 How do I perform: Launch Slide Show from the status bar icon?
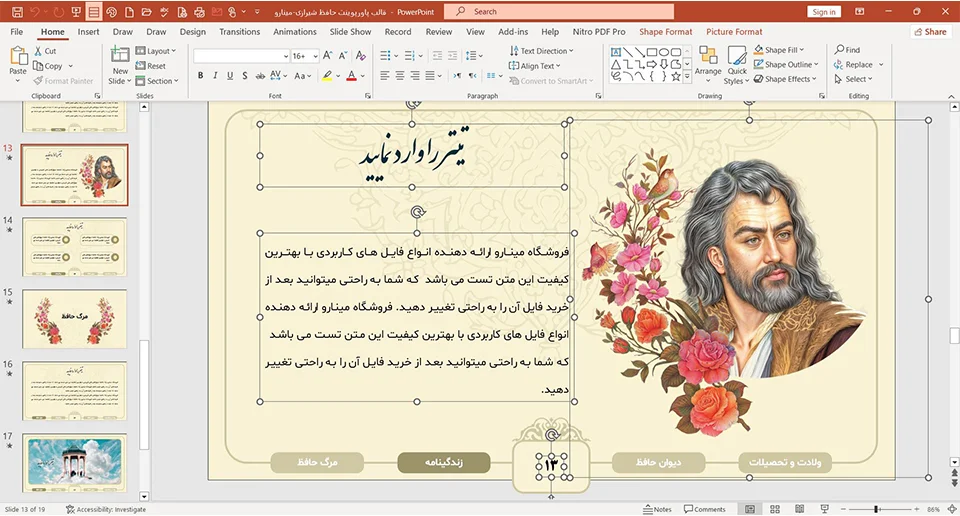825,509
